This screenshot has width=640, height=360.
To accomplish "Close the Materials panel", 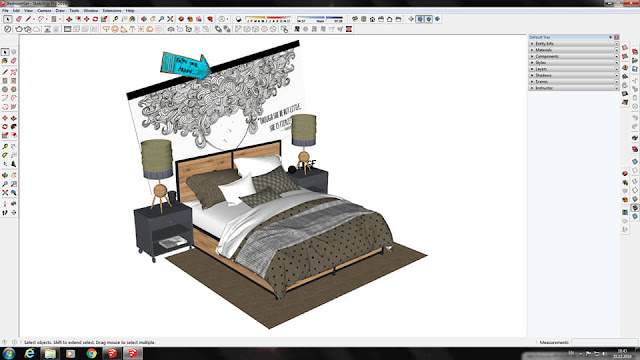I will (617, 50).
